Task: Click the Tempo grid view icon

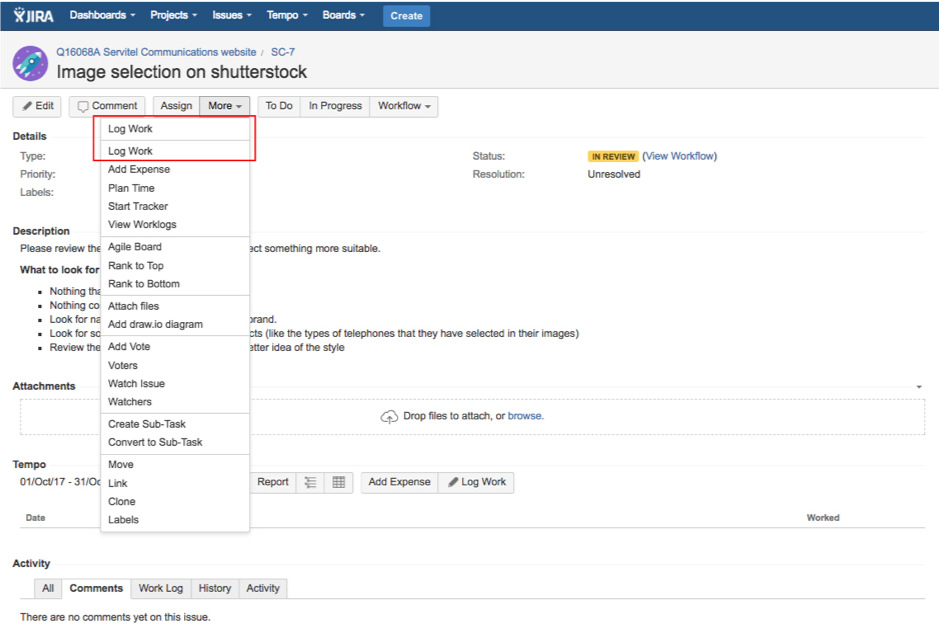Action: click(x=339, y=482)
